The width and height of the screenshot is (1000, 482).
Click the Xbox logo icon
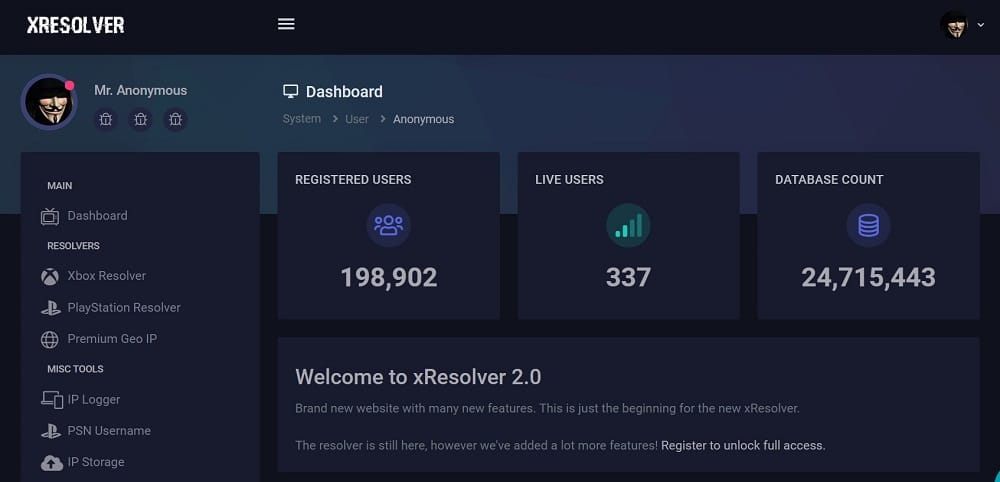pos(50,276)
